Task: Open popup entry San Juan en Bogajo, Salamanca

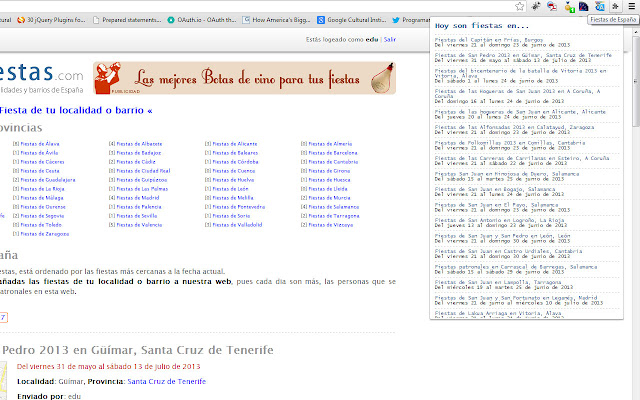Action: tap(495, 189)
